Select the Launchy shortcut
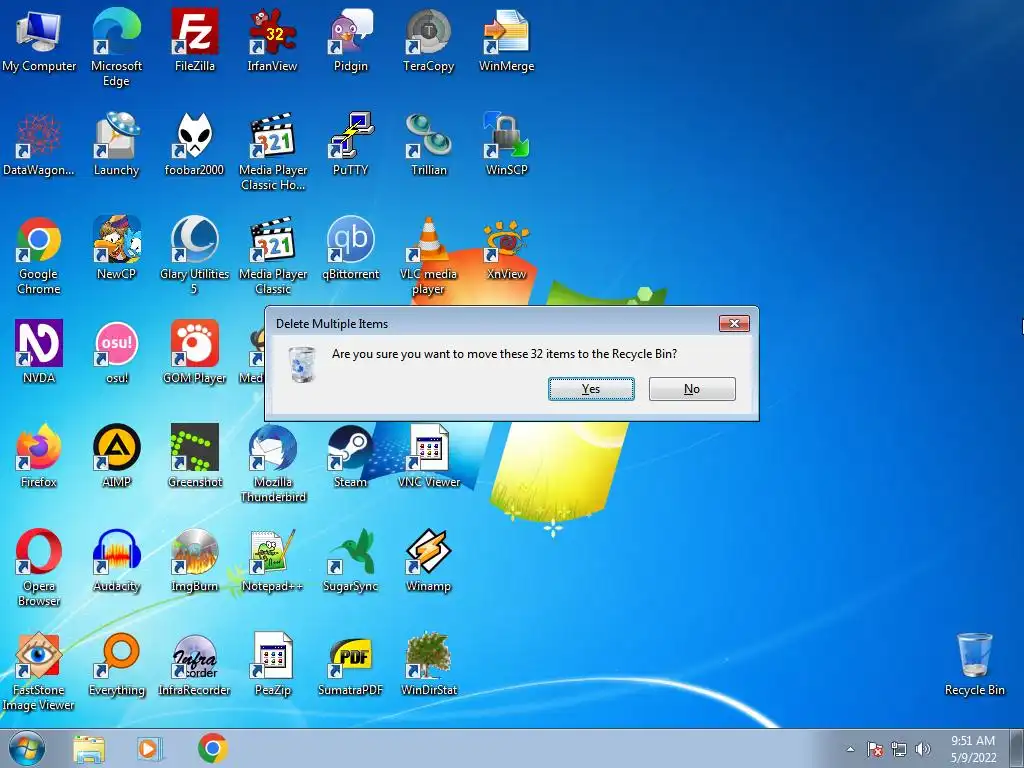 (116, 144)
